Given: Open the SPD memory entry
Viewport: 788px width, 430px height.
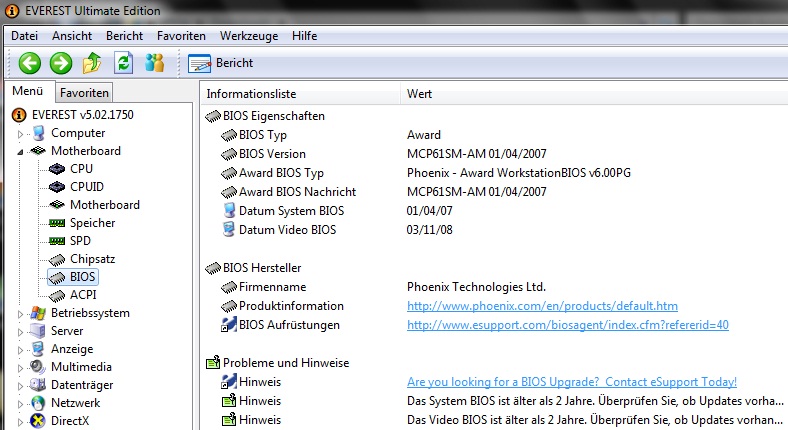Looking at the screenshot, I should pyautogui.click(x=80, y=241).
